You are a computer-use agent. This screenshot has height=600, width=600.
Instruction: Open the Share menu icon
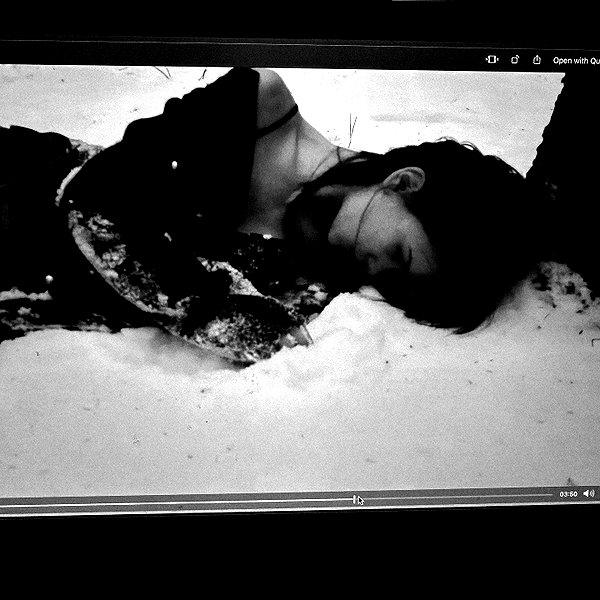537,60
